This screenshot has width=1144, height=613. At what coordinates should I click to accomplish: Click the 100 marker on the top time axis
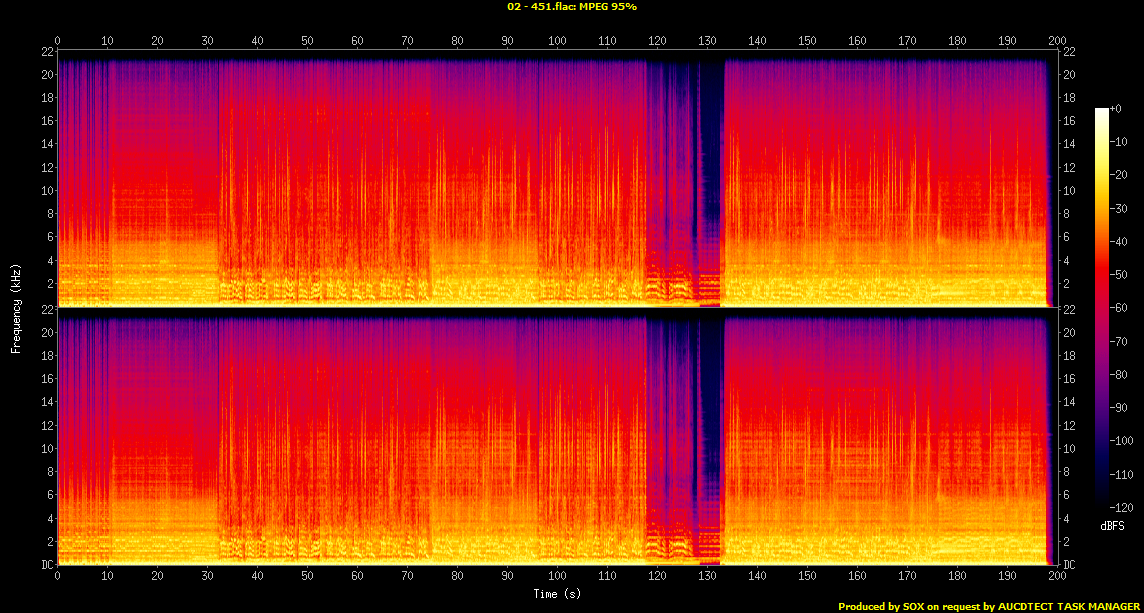(556, 41)
